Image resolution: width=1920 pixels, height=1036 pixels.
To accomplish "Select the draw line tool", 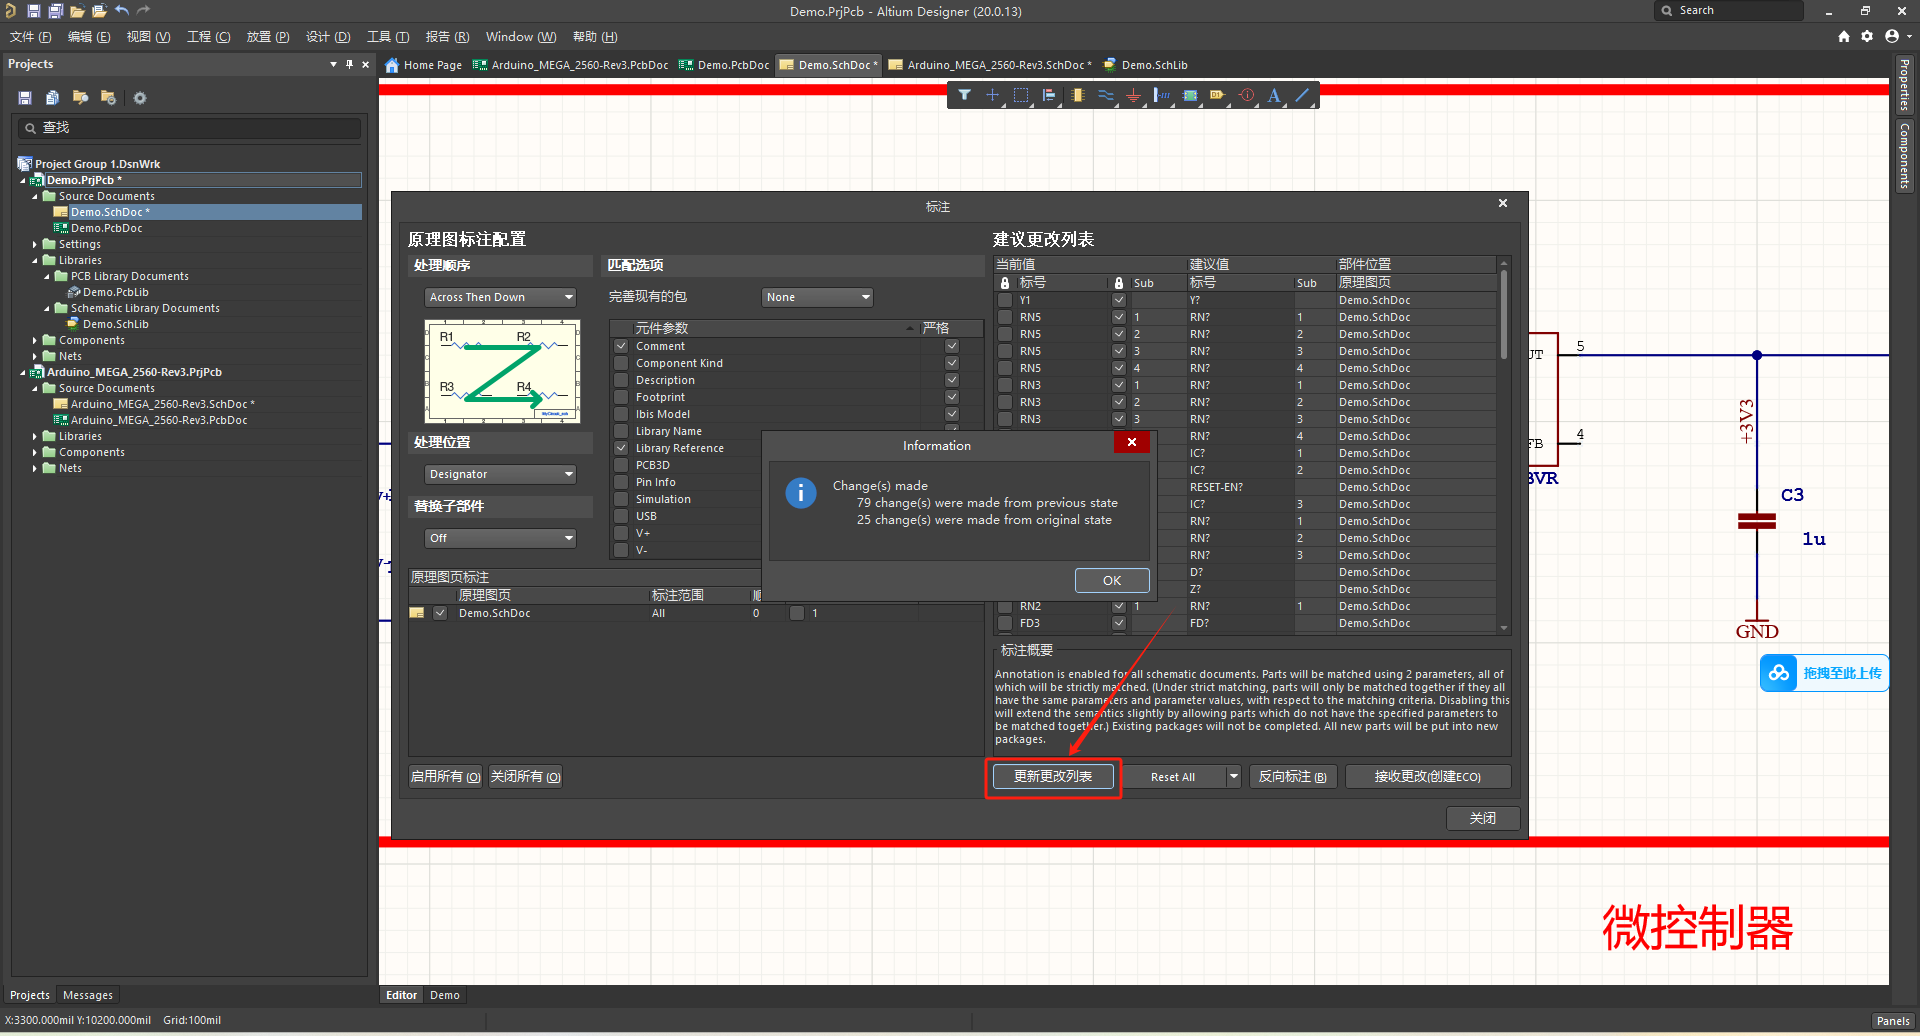I will point(1302,95).
